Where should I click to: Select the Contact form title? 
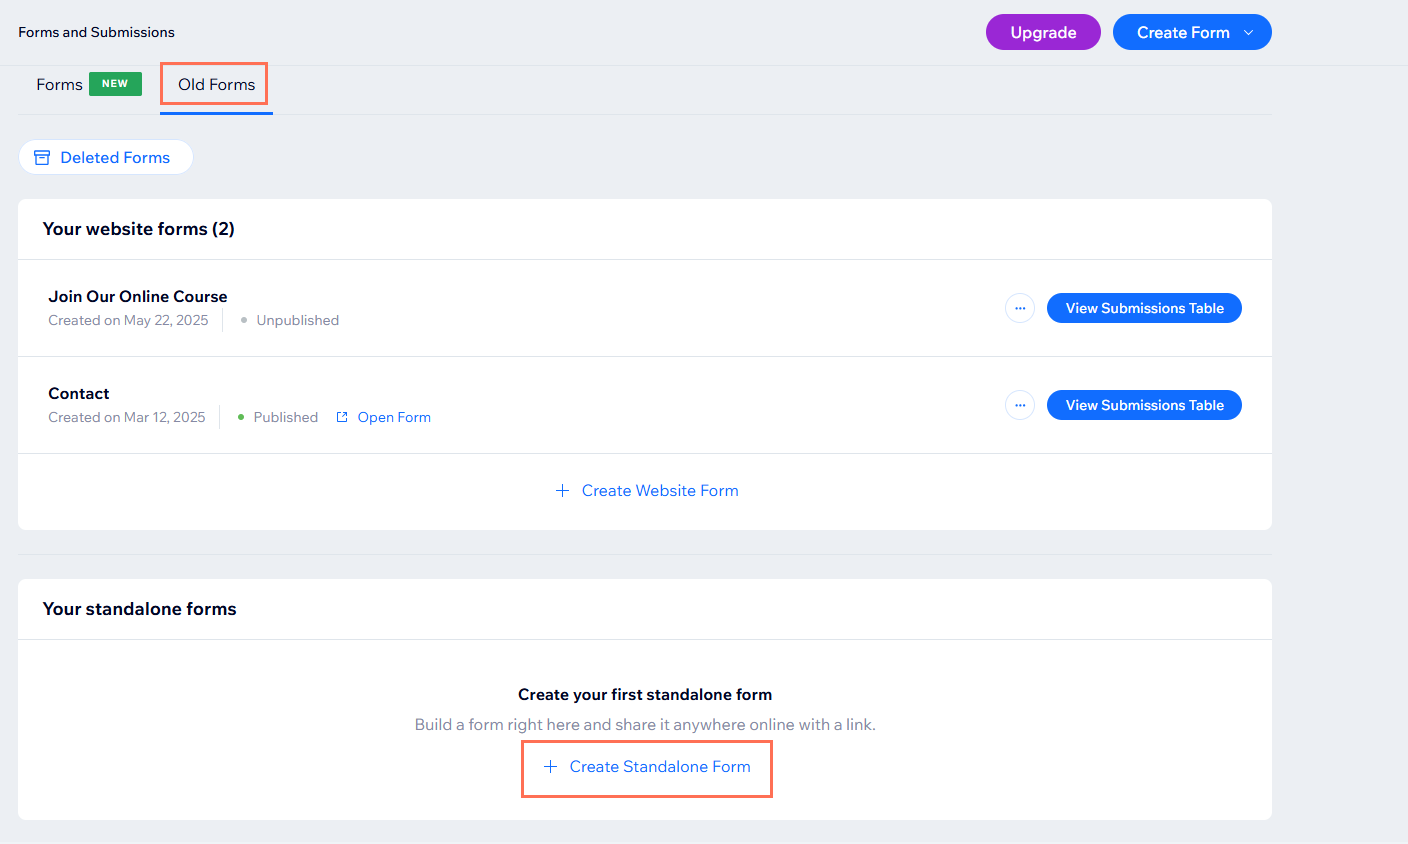pos(79,393)
